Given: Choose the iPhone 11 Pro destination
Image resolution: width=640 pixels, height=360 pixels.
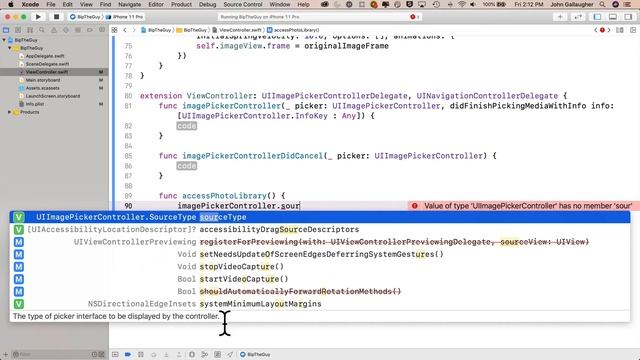Looking at the screenshot, I should click(x=124, y=17).
